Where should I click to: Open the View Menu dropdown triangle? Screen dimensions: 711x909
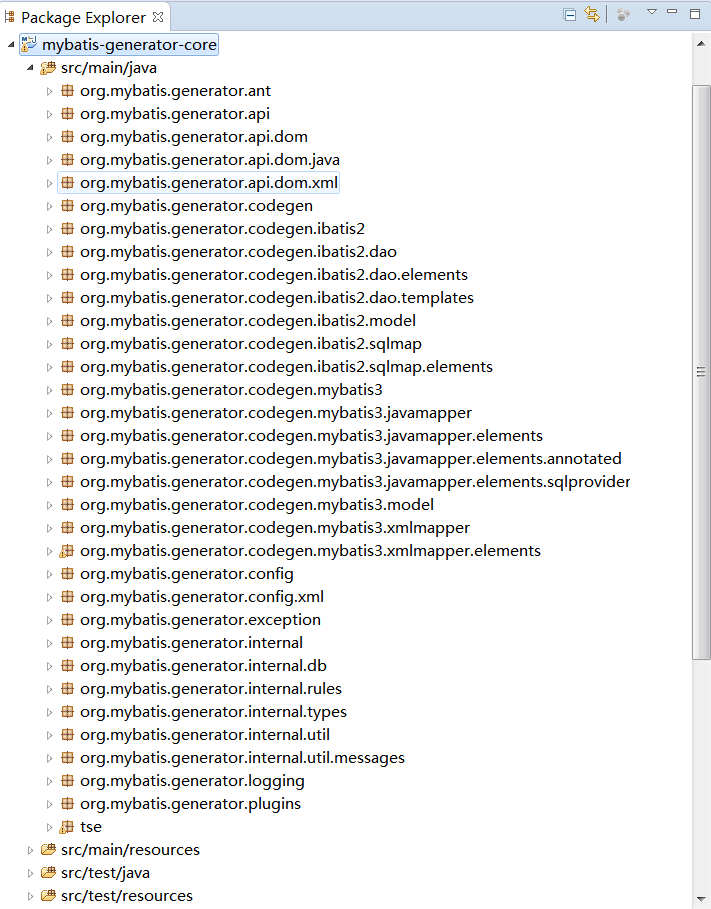coord(652,12)
